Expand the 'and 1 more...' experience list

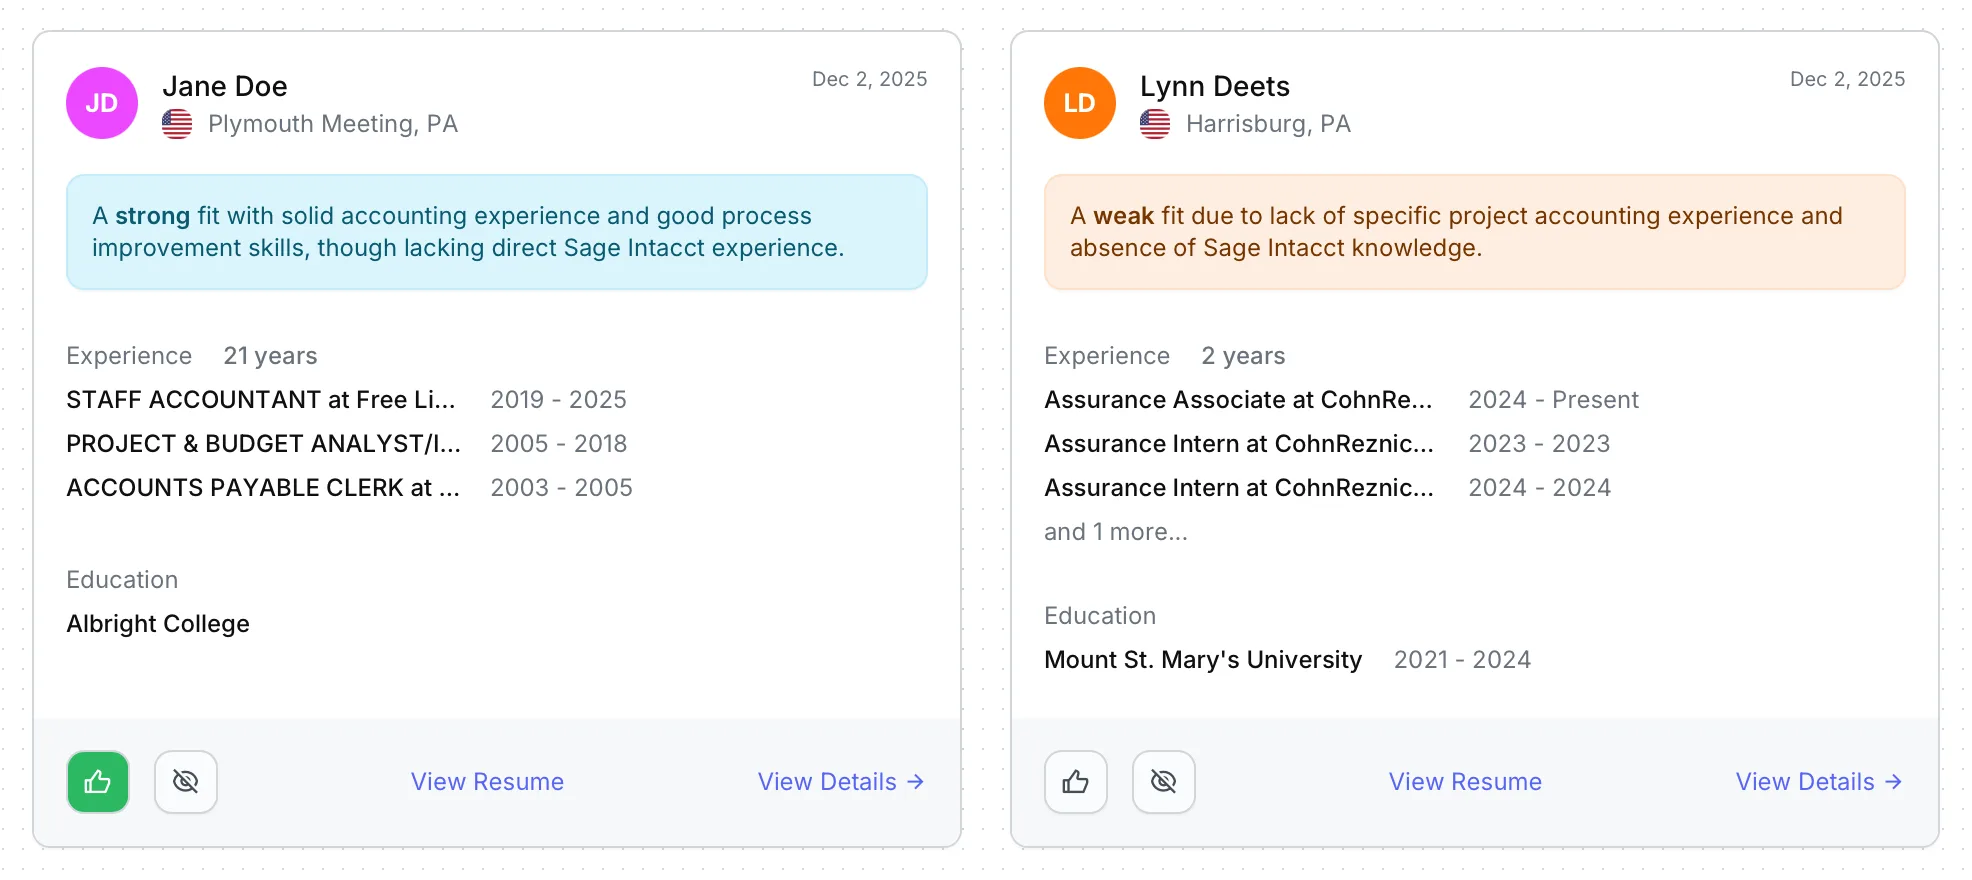pos(1116,532)
